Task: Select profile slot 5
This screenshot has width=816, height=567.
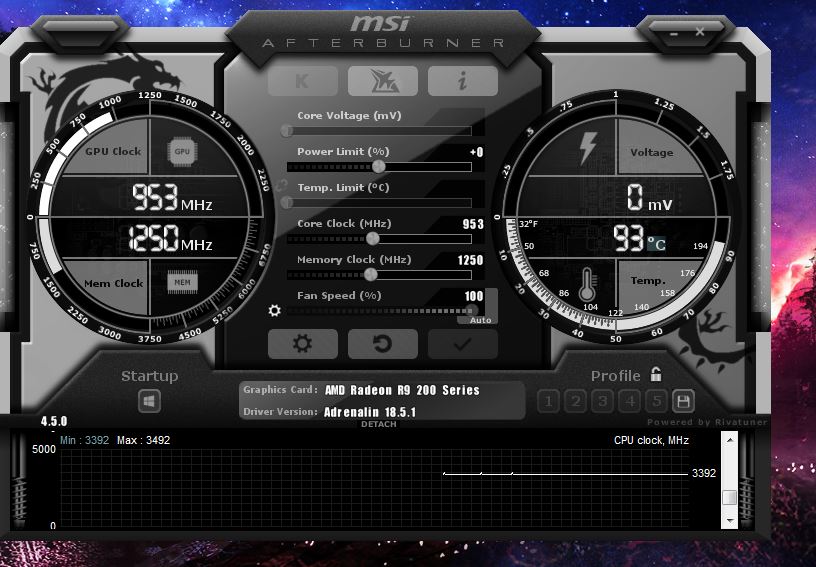Action: pos(657,401)
